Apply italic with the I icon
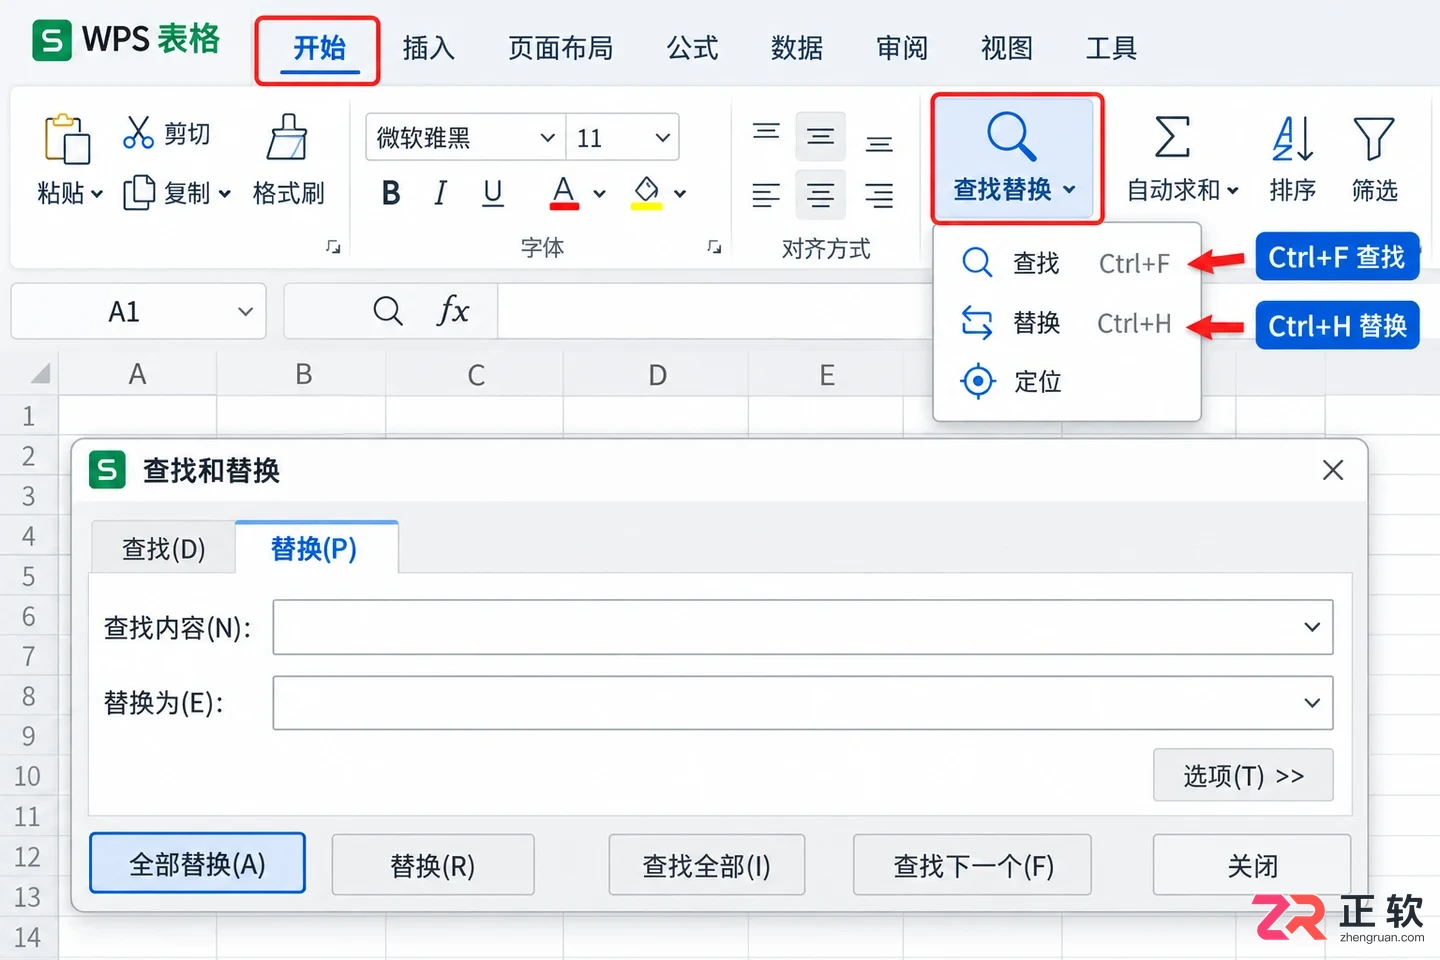The image size is (1440, 960). point(440,193)
